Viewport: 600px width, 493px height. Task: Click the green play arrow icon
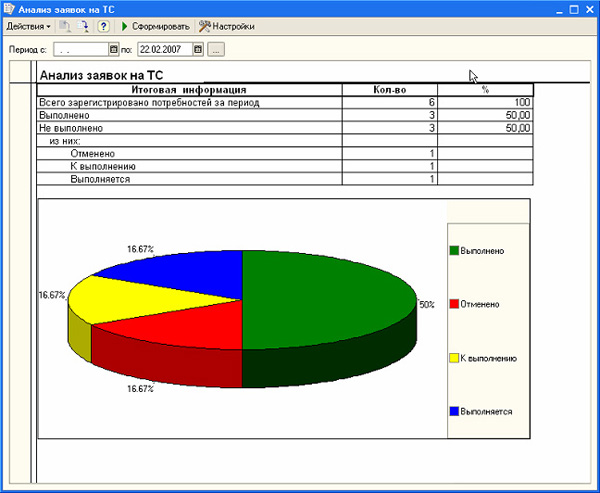124,26
